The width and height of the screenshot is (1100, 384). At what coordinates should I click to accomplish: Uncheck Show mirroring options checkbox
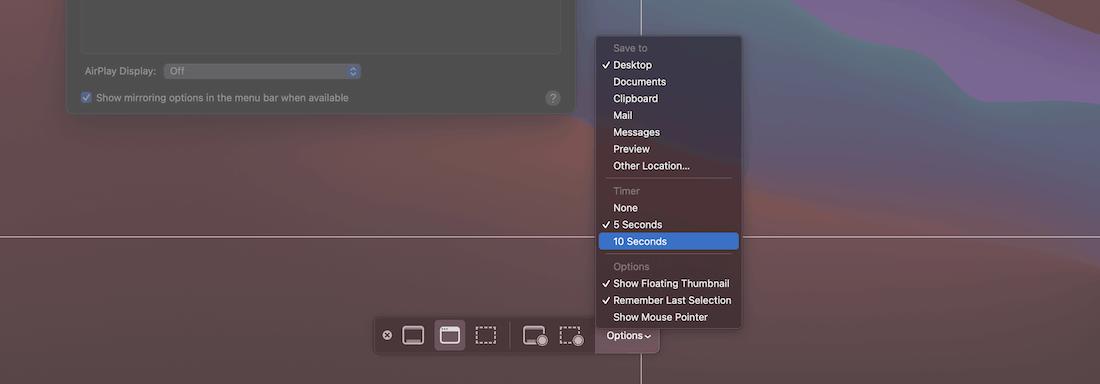coord(86,98)
